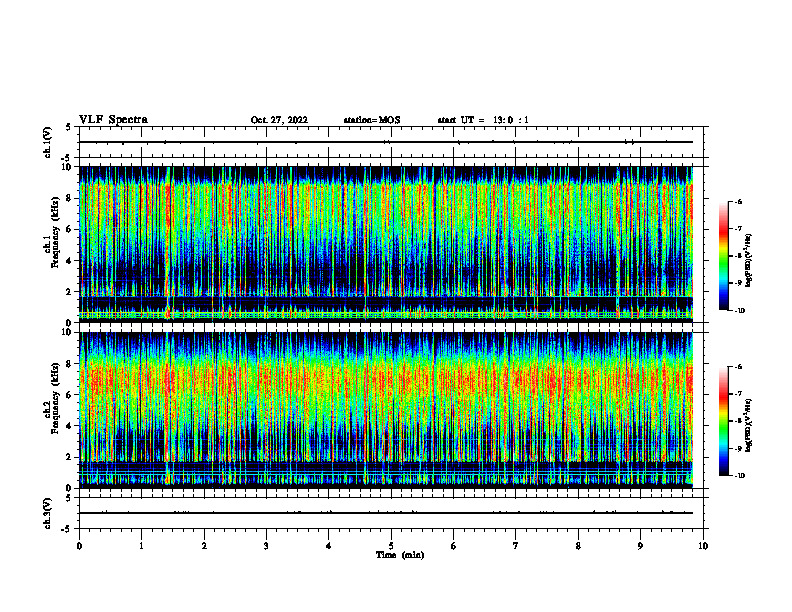Click the "Time (min)" x-axis label
This screenshot has height=612, width=792.
click(400, 555)
